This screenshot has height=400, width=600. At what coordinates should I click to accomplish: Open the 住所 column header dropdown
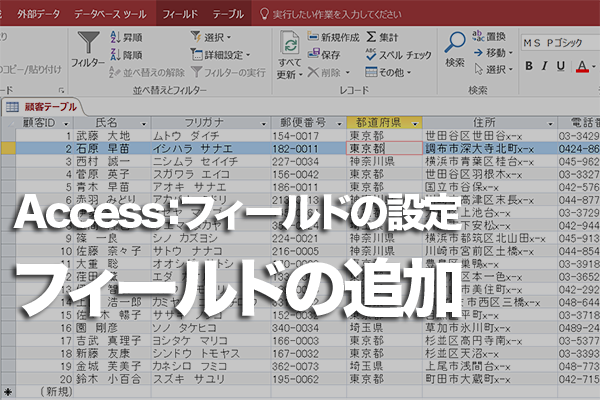tap(550, 124)
